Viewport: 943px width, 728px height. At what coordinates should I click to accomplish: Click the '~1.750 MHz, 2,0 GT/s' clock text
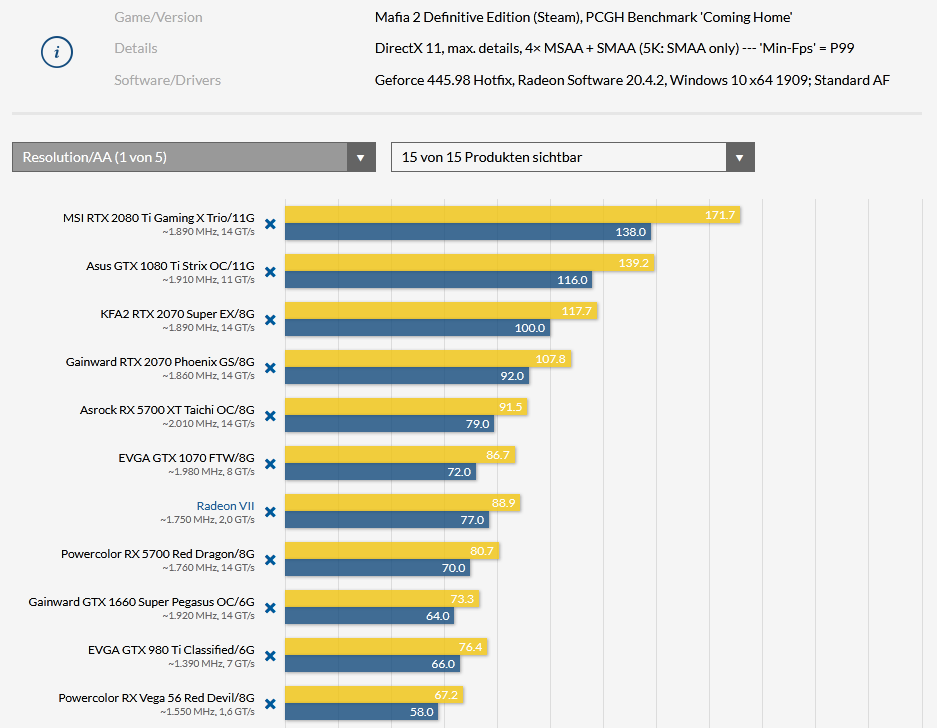[207, 520]
